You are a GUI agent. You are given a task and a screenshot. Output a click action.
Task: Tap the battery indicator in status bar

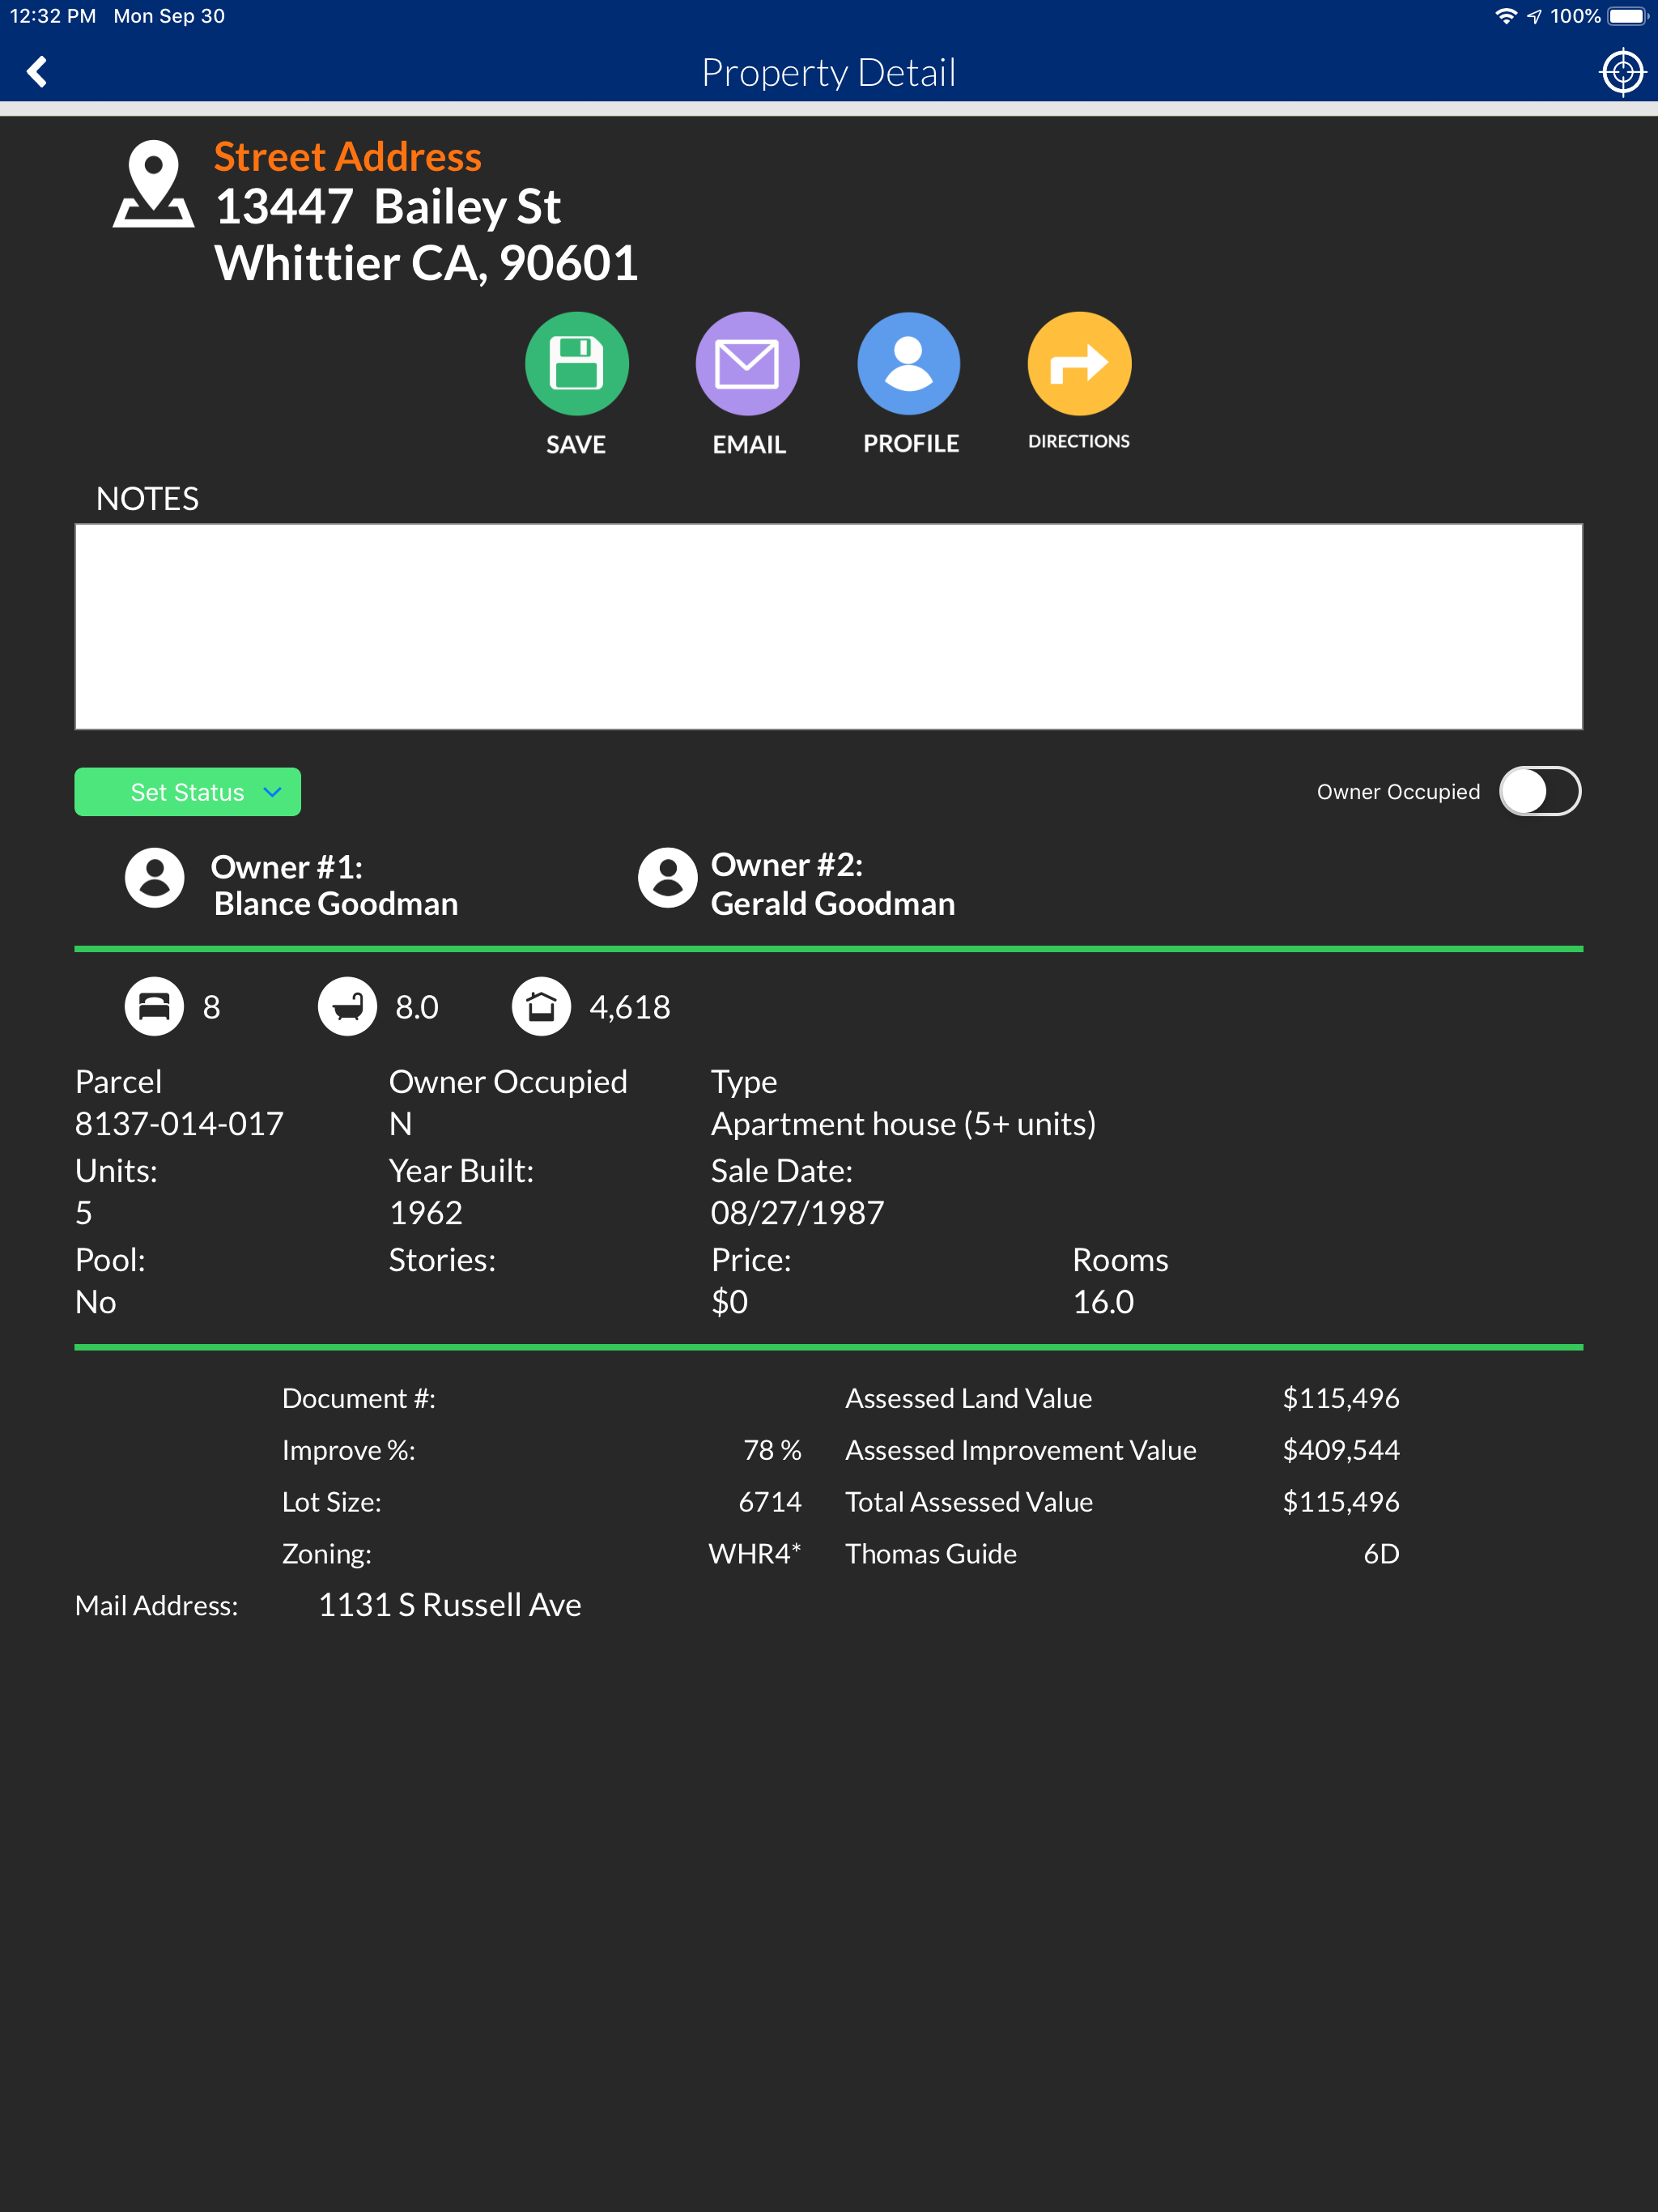click(x=1628, y=17)
